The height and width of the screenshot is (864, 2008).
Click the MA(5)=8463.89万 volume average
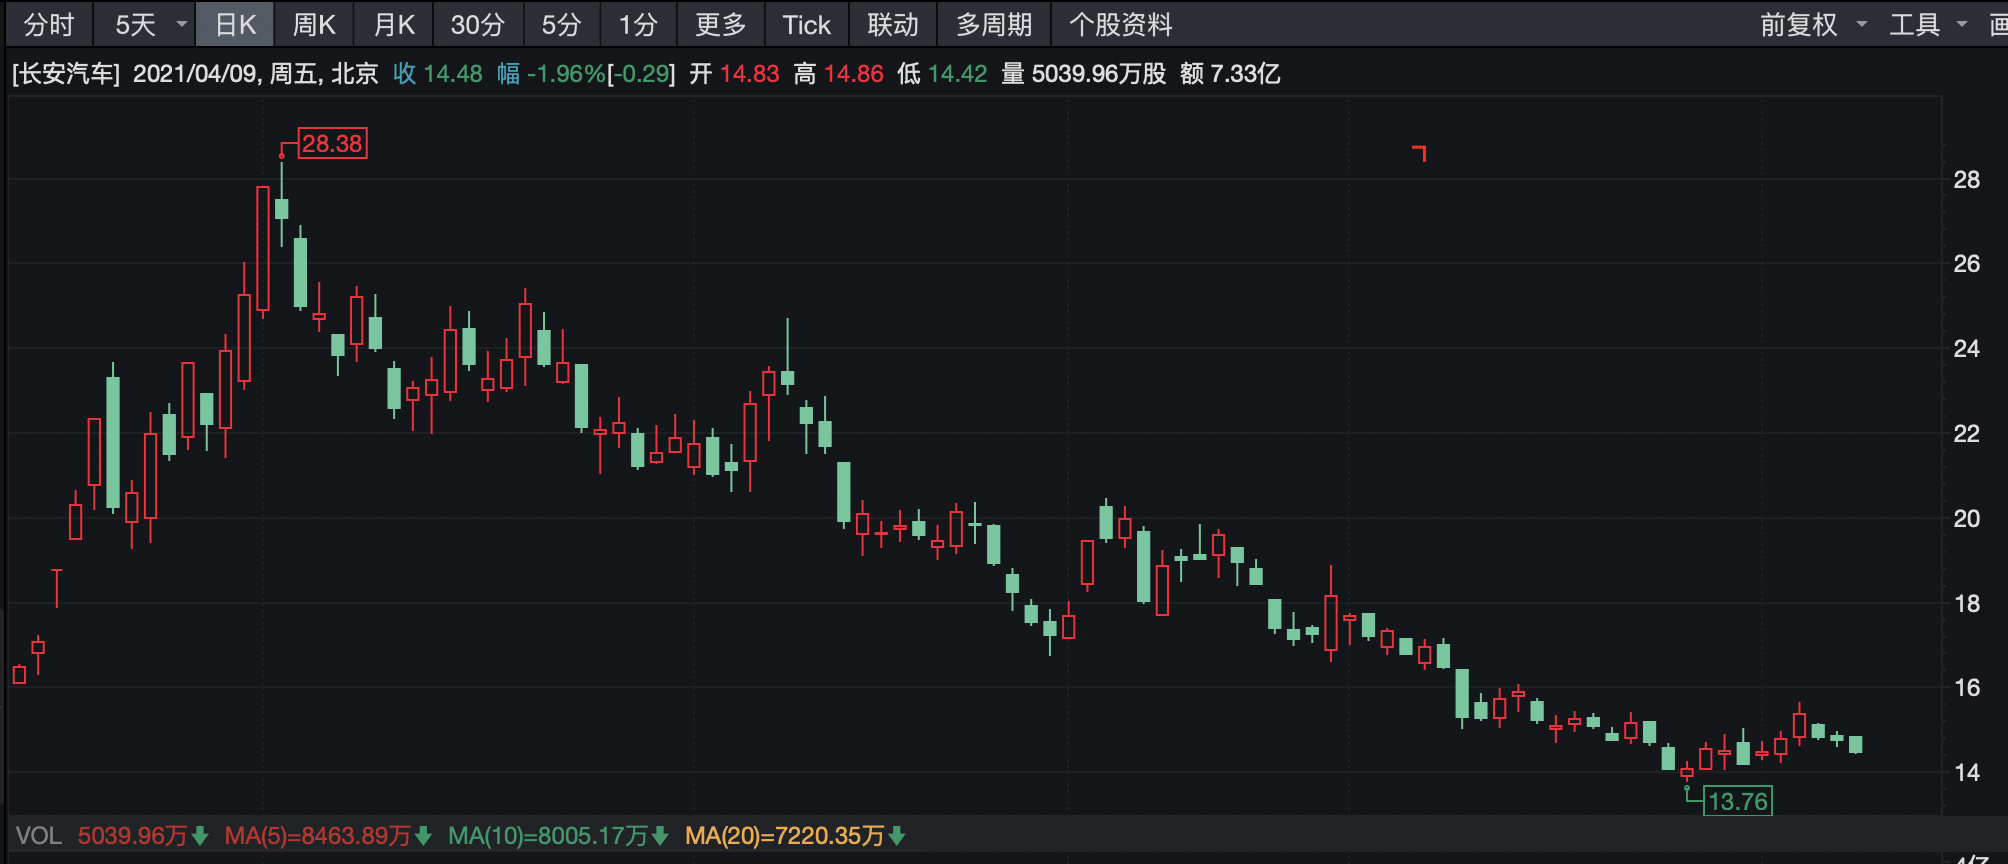(x=317, y=836)
